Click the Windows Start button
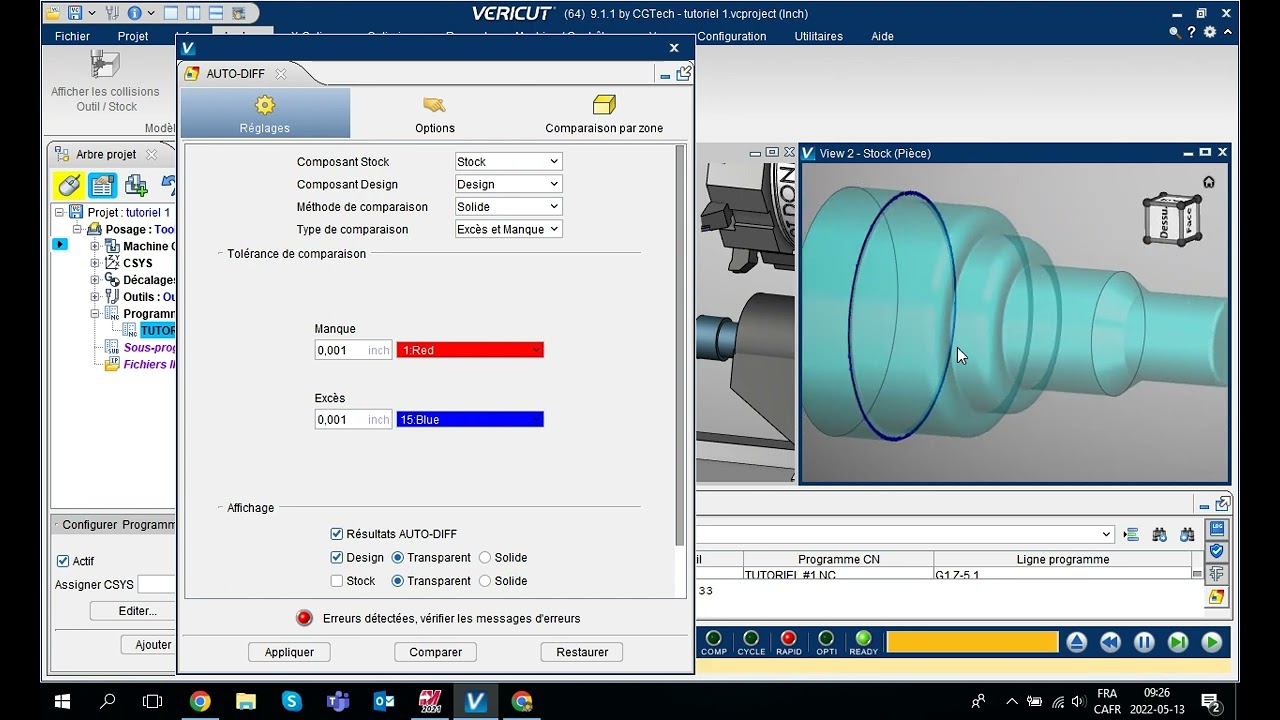 pos(62,701)
